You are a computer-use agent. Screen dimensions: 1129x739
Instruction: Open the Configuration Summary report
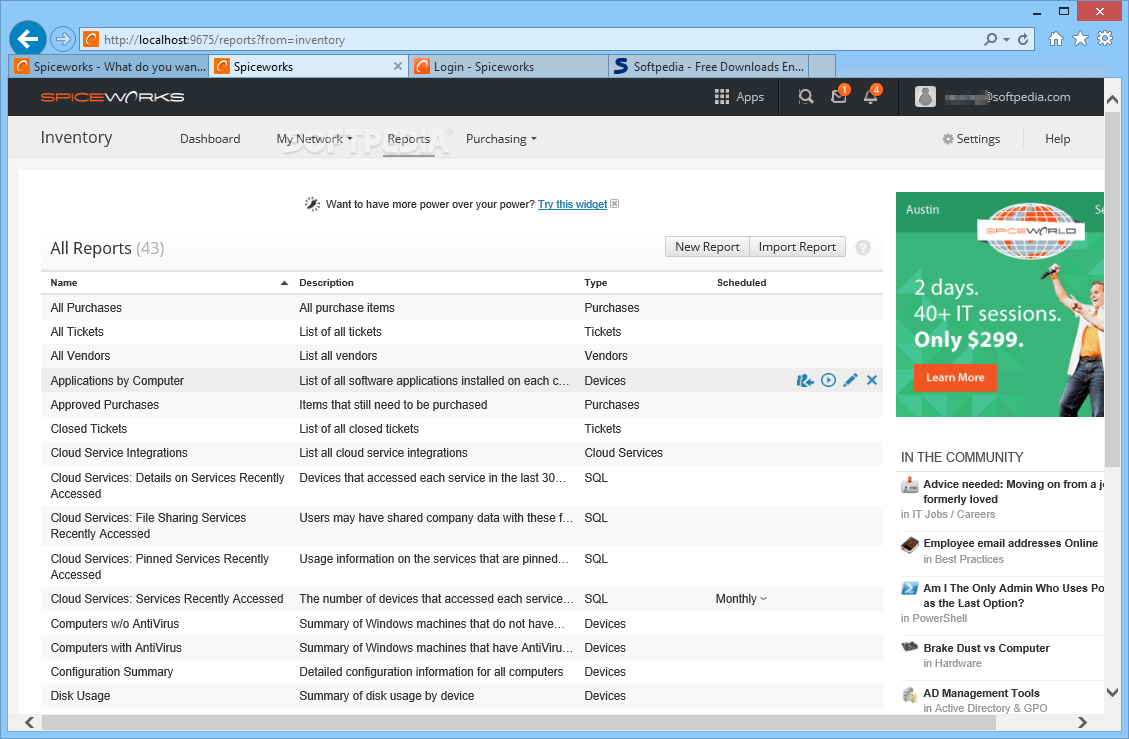pos(112,671)
